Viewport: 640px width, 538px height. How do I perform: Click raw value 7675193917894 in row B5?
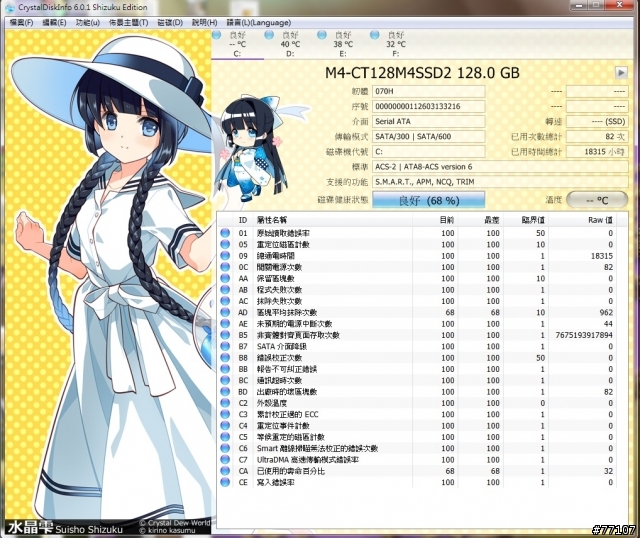coord(584,335)
